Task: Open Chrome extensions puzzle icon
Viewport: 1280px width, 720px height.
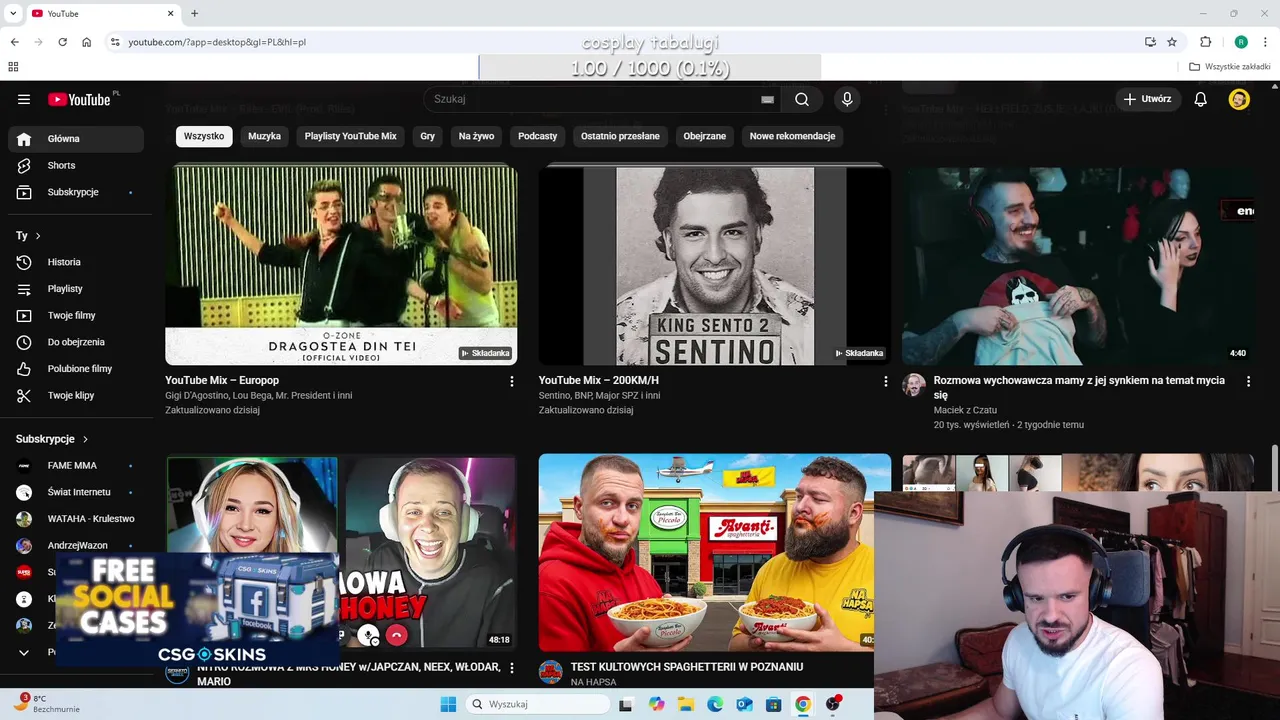Action: tap(1206, 42)
